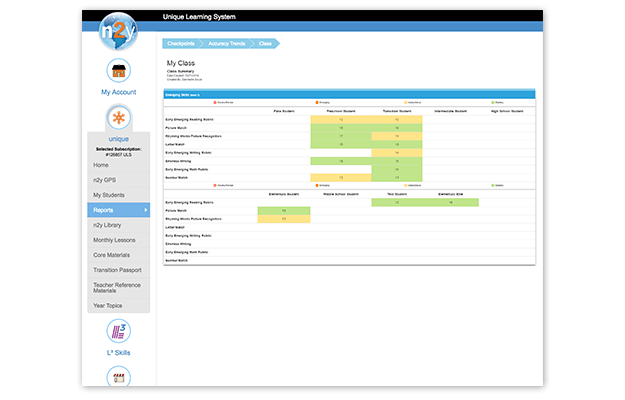Click Transition Student's green Number Match cell
This screenshot has width=625, height=400.
397,178
